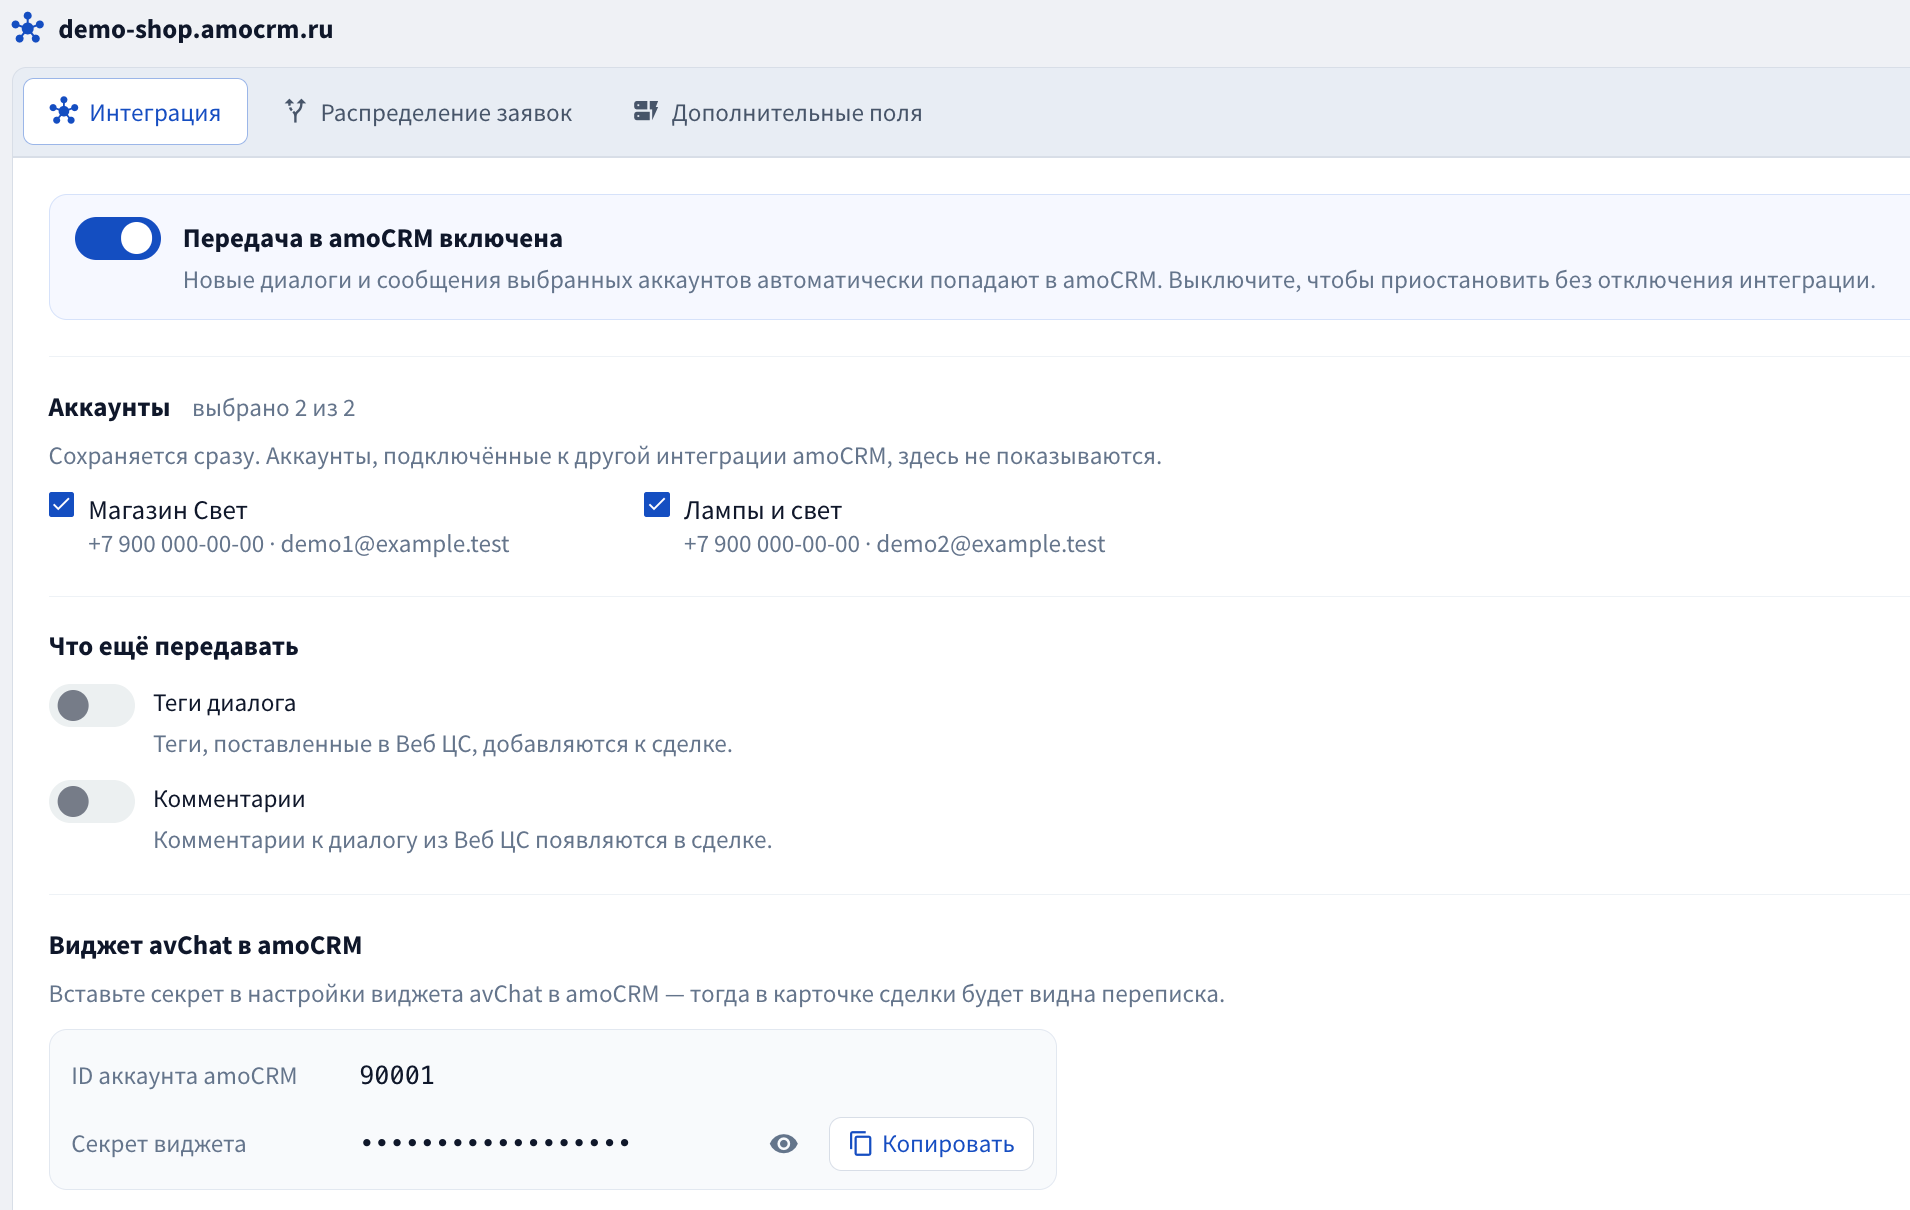
Task: Click the demo2@example.test contact line
Action: coord(894,544)
